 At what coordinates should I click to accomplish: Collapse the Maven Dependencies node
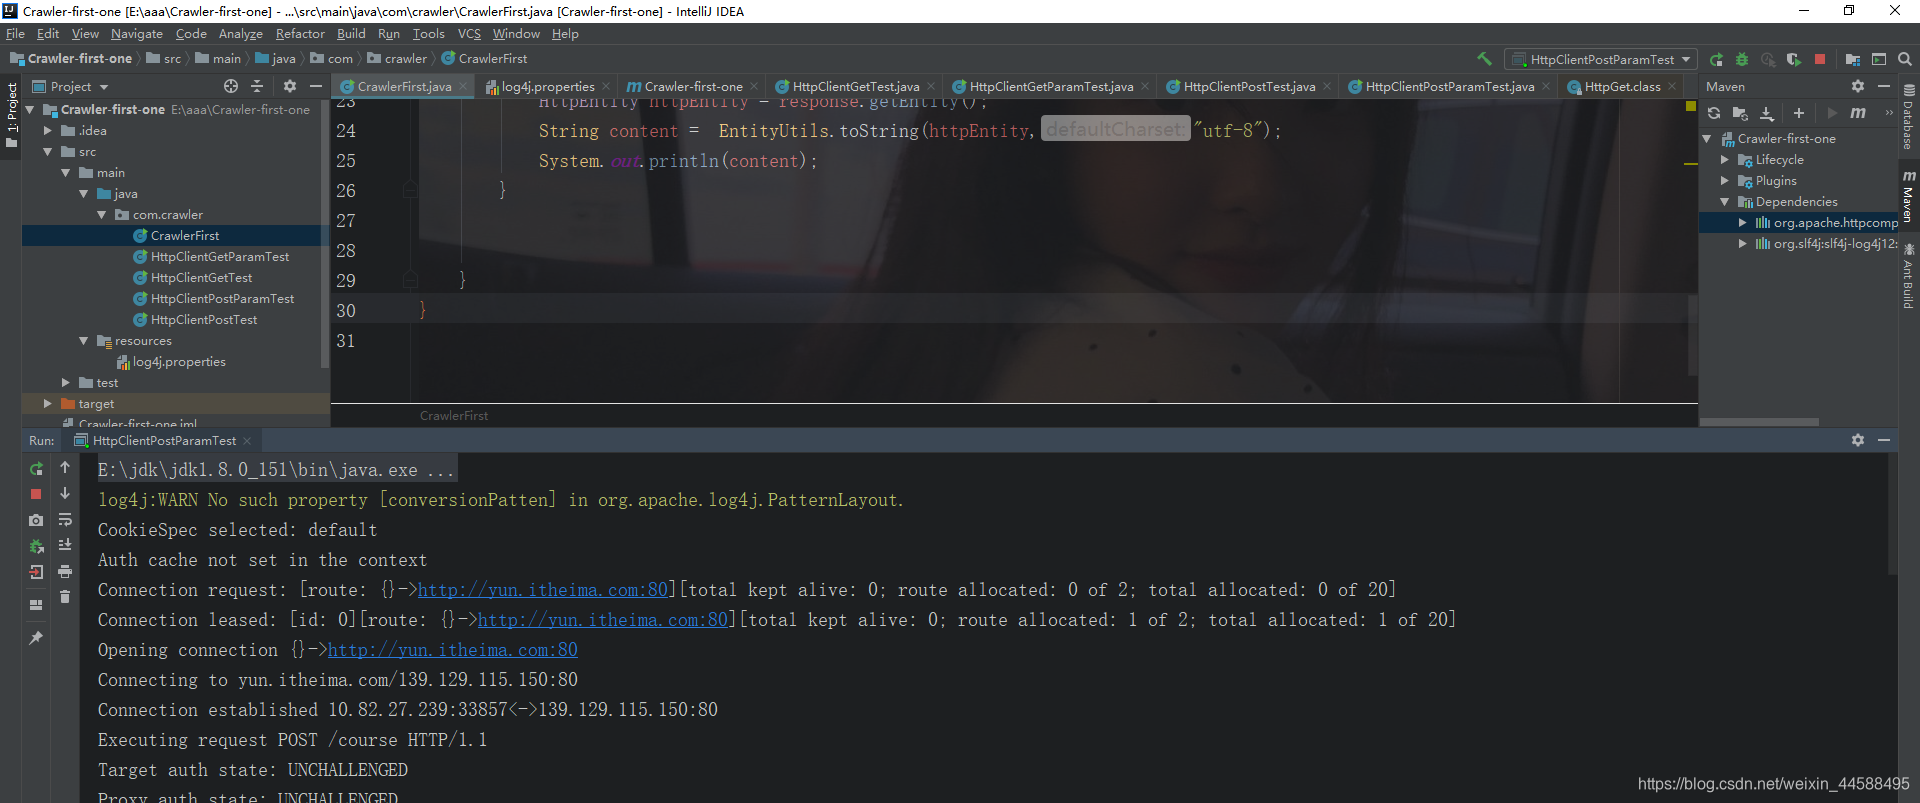pyautogui.click(x=1725, y=202)
